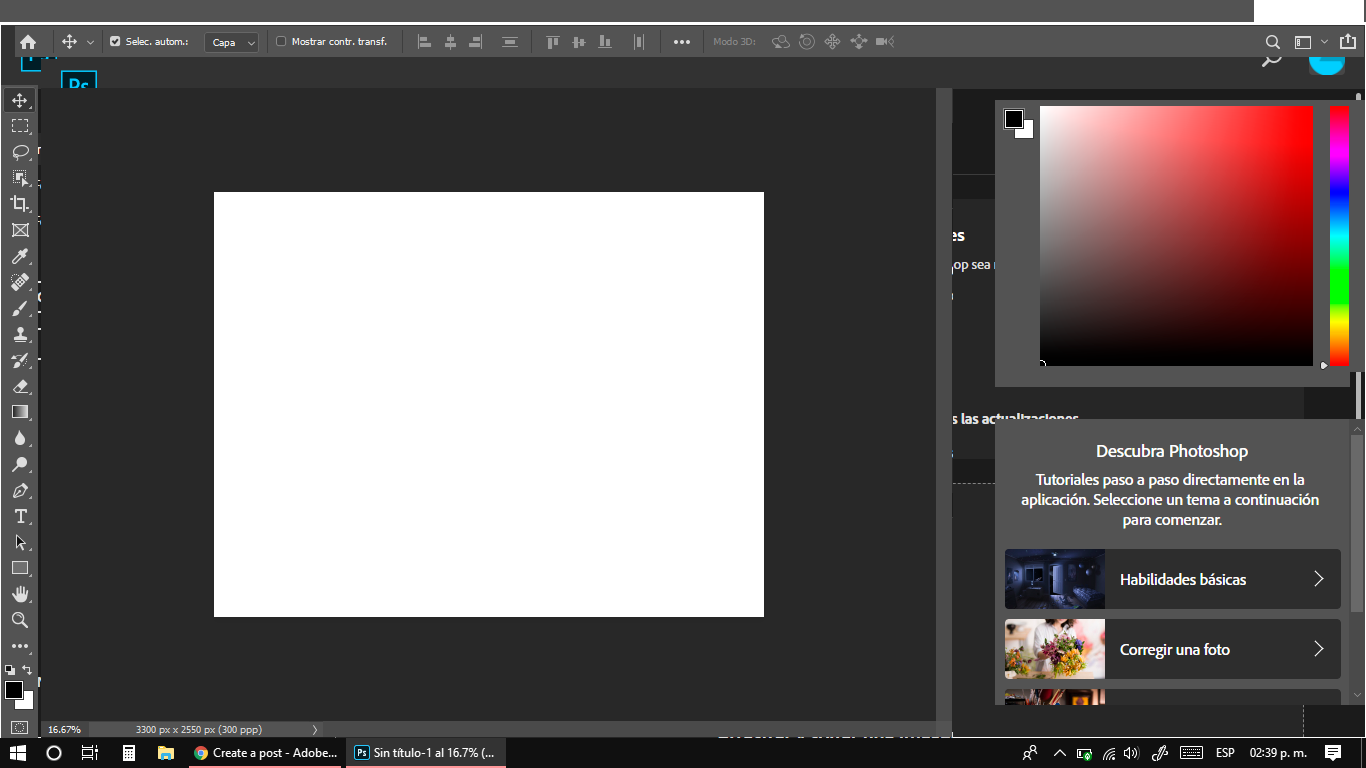1366x768 pixels.
Task: Select the Move tool
Action: tap(20, 99)
